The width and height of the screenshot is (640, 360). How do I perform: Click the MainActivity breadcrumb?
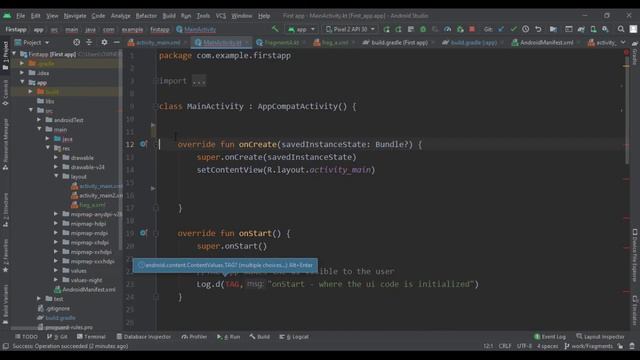tap(196, 29)
